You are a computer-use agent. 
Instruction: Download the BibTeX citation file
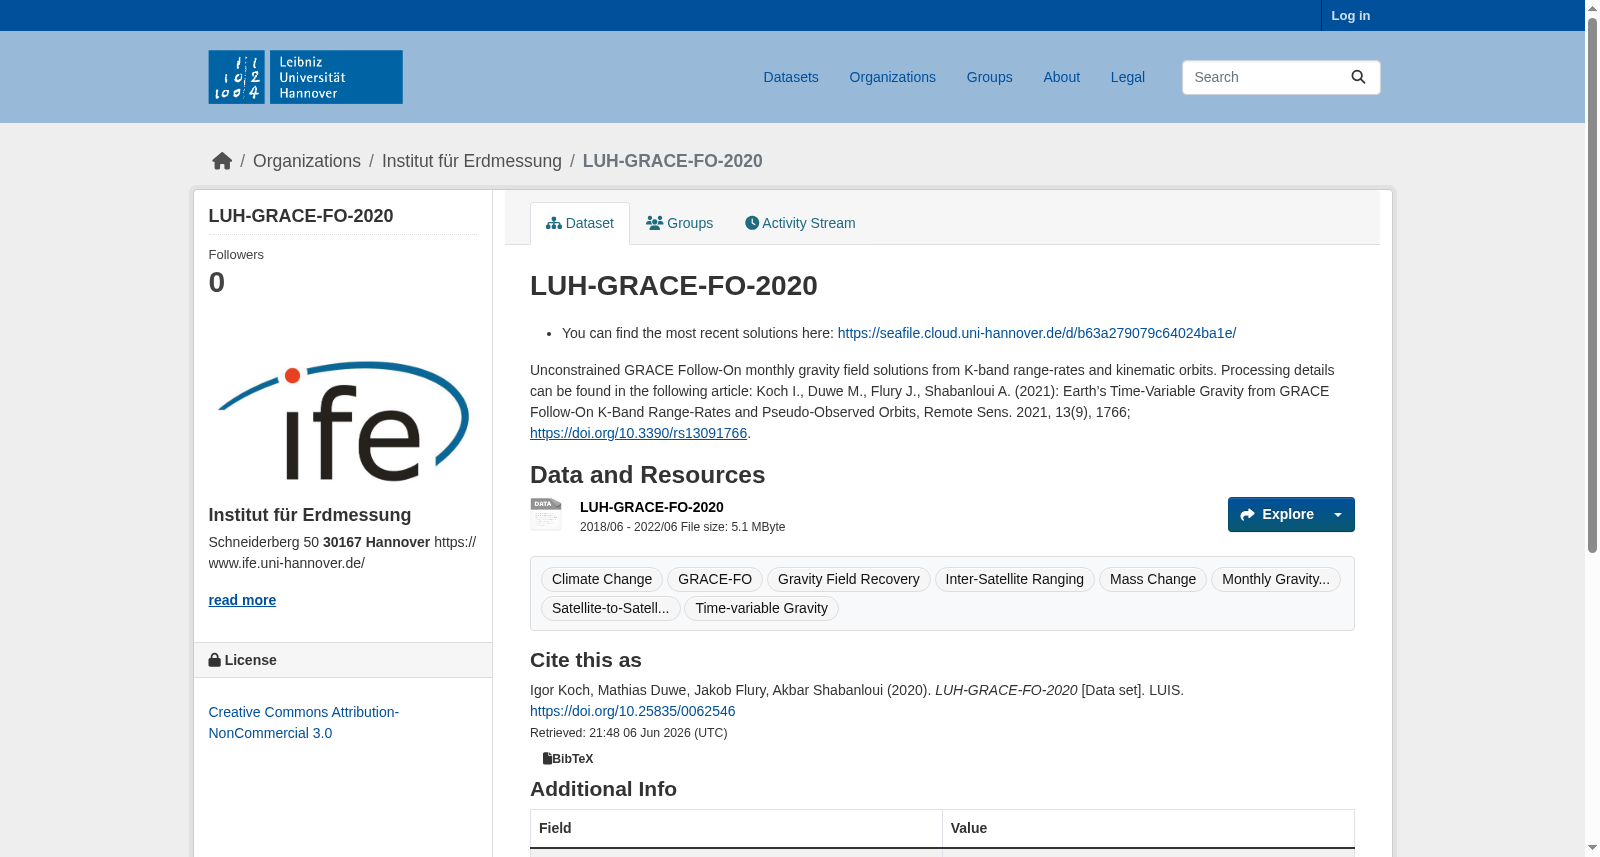click(568, 759)
